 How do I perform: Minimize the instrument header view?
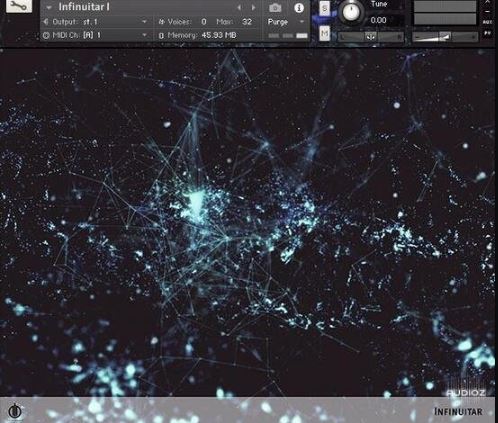(488, 12)
